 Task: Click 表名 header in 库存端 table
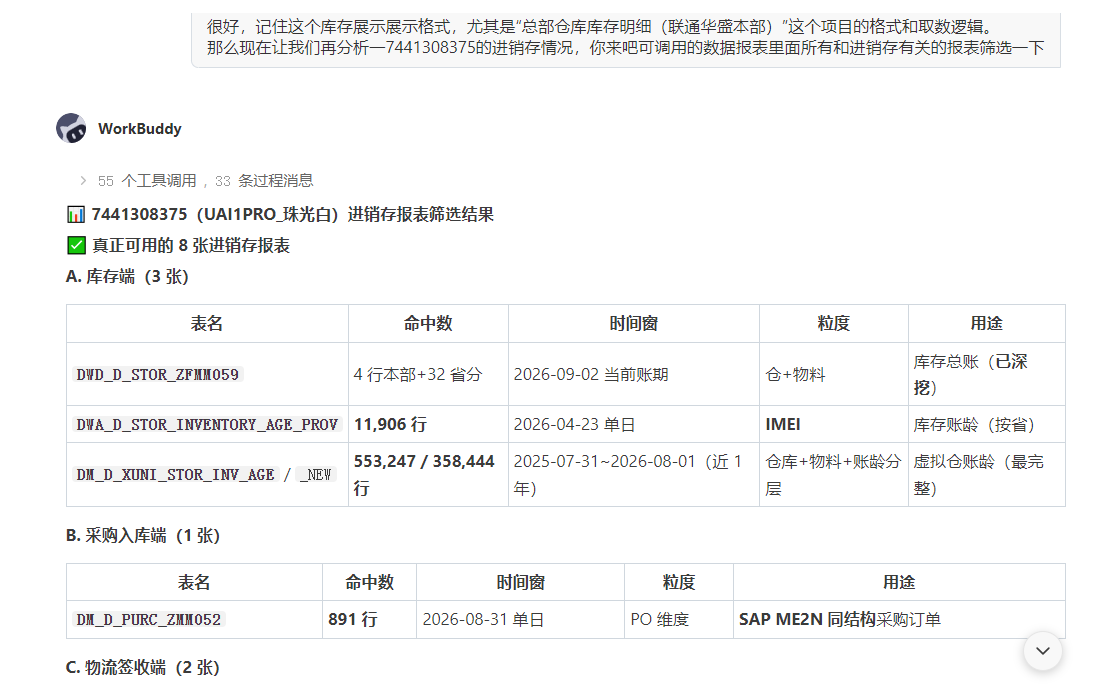click(x=207, y=324)
